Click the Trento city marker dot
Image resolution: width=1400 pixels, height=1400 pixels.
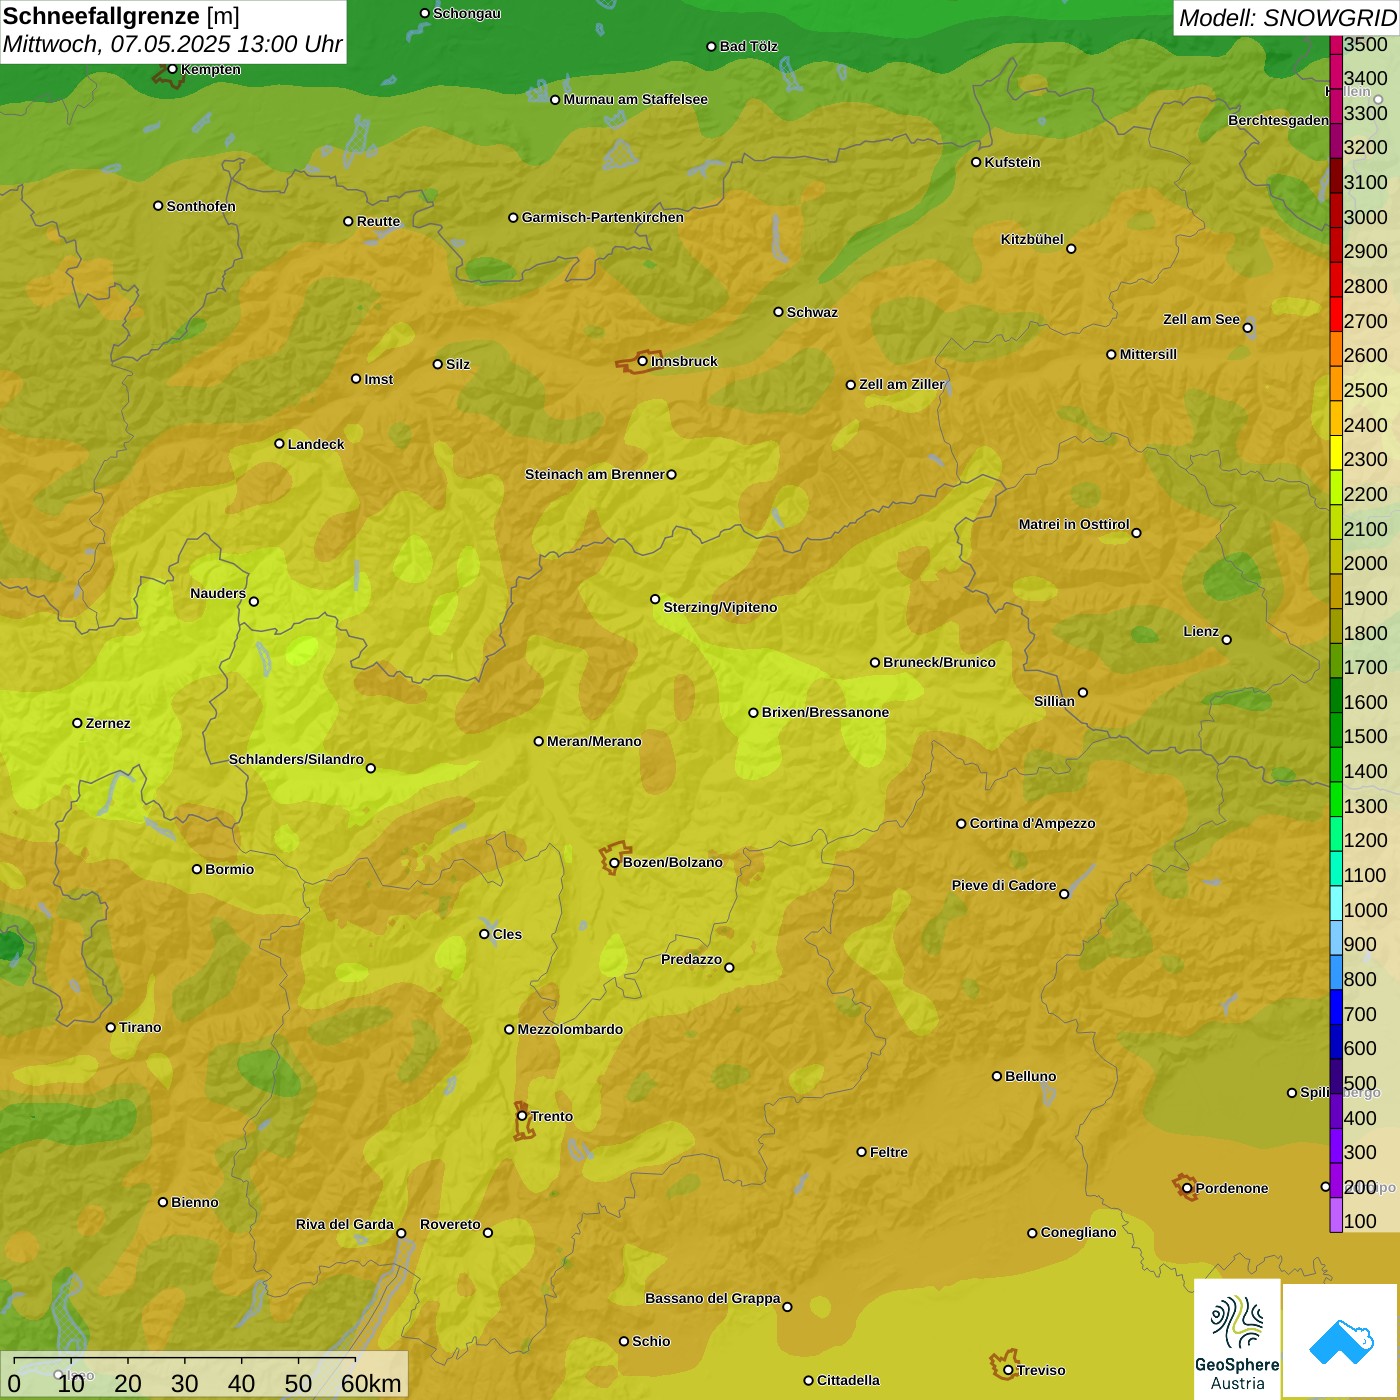[x=522, y=1116]
